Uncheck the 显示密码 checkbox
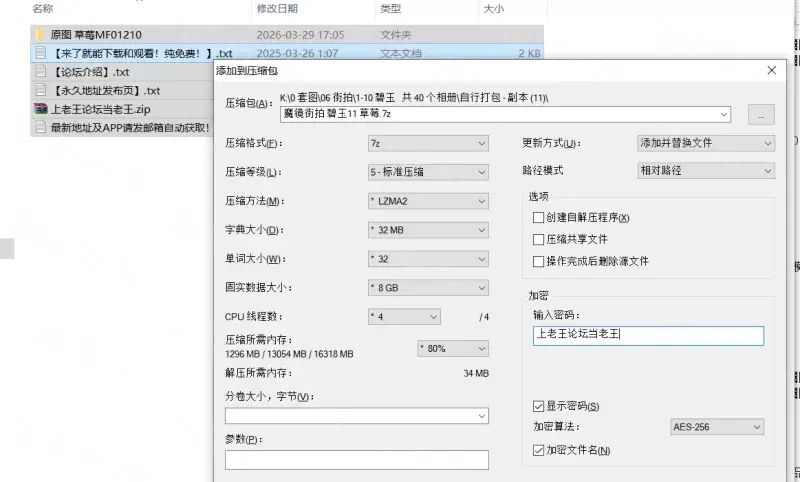 click(x=539, y=406)
